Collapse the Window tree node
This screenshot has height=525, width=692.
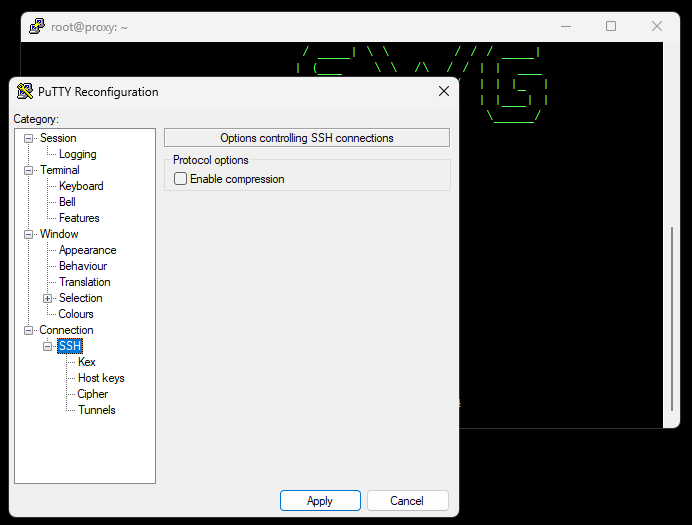pyautogui.click(x=28, y=234)
